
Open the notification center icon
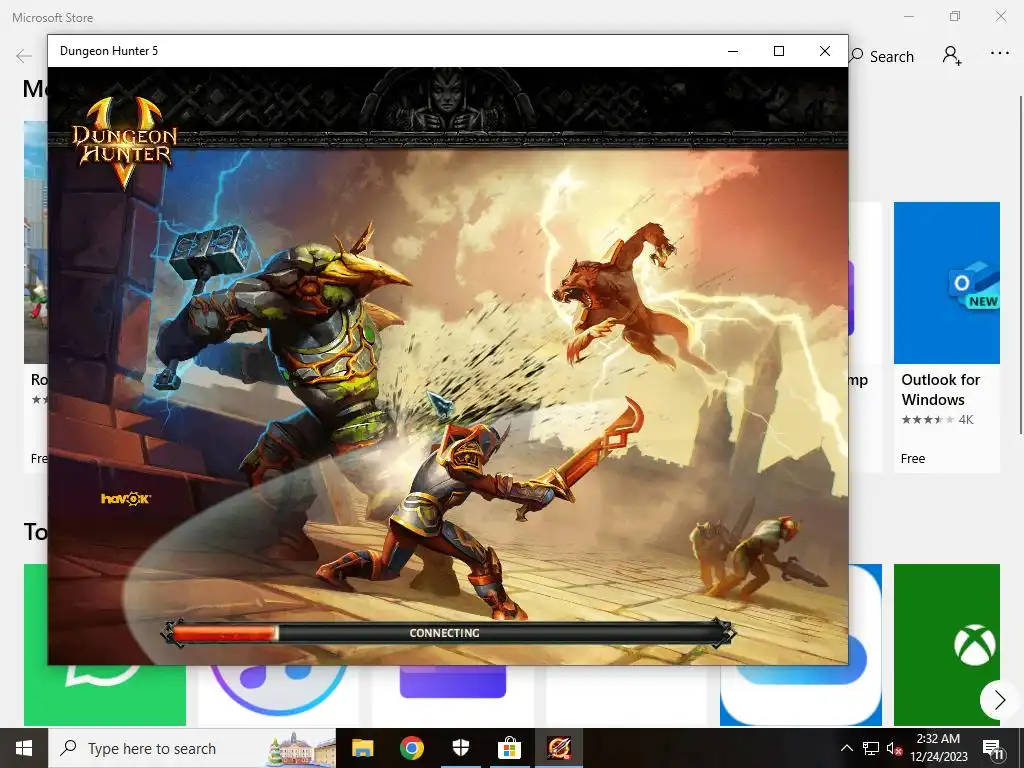click(993, 748)
